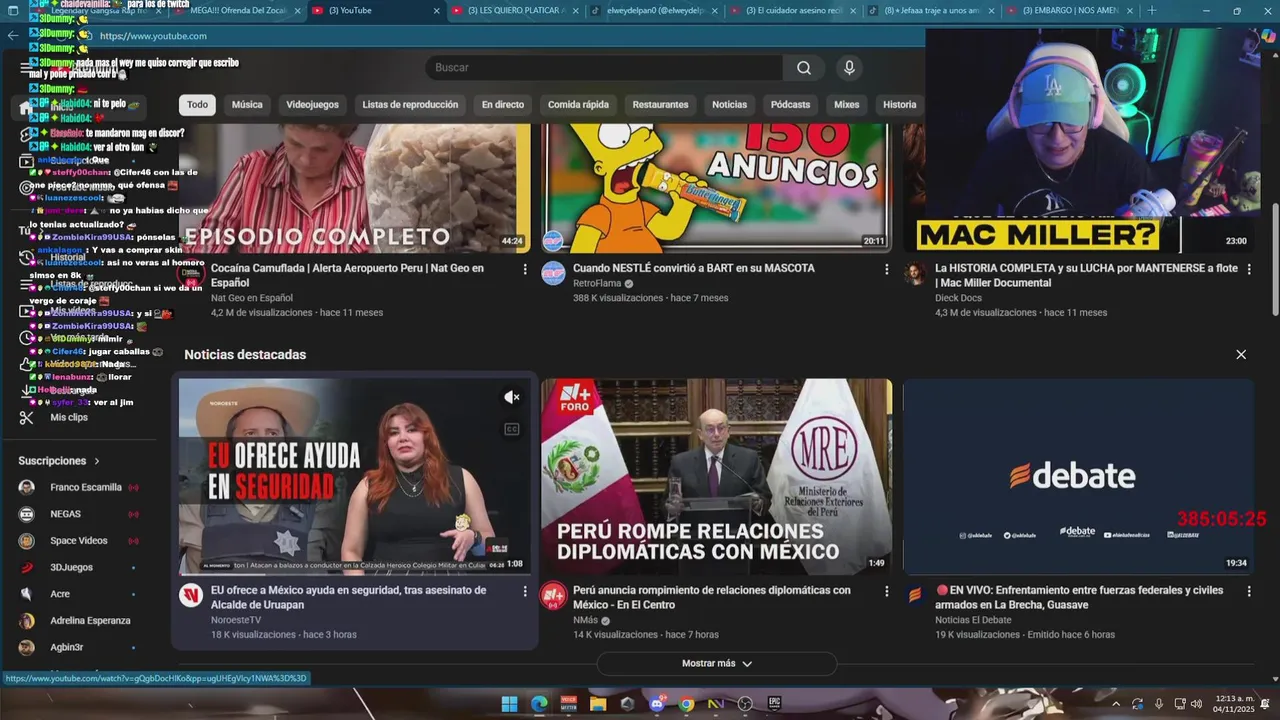This screenshot has width=1280, height=720.
Task: Expand the Suscripciones section chevron
Action: pos(97,461)
